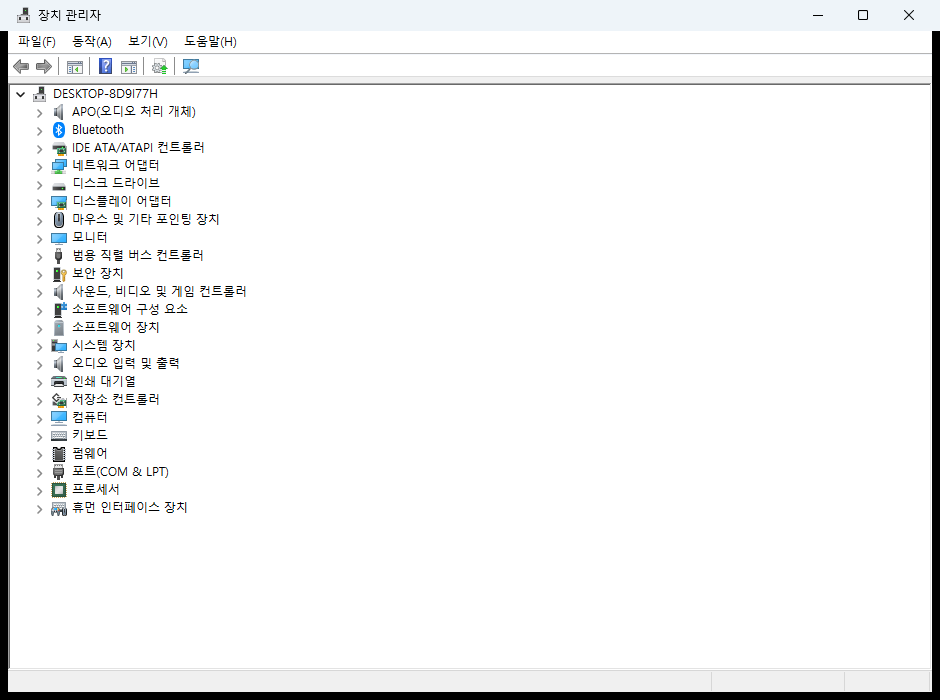Open the 도움말(H) menu
940x700 pixels.
tap(210, 41)
